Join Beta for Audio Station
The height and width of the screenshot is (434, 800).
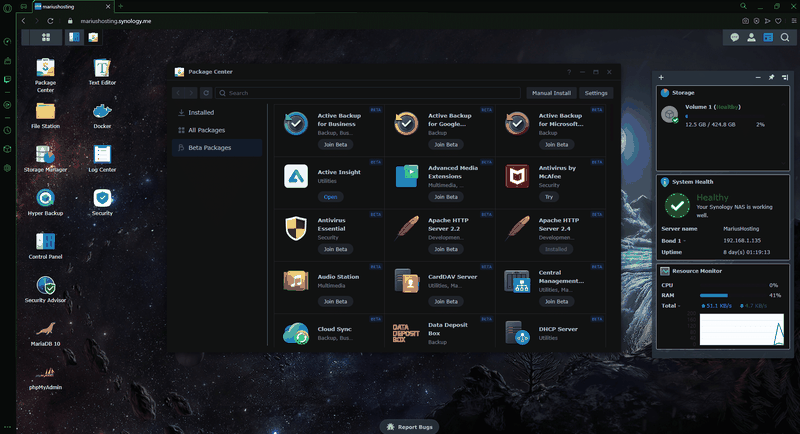tap(335, 301)
